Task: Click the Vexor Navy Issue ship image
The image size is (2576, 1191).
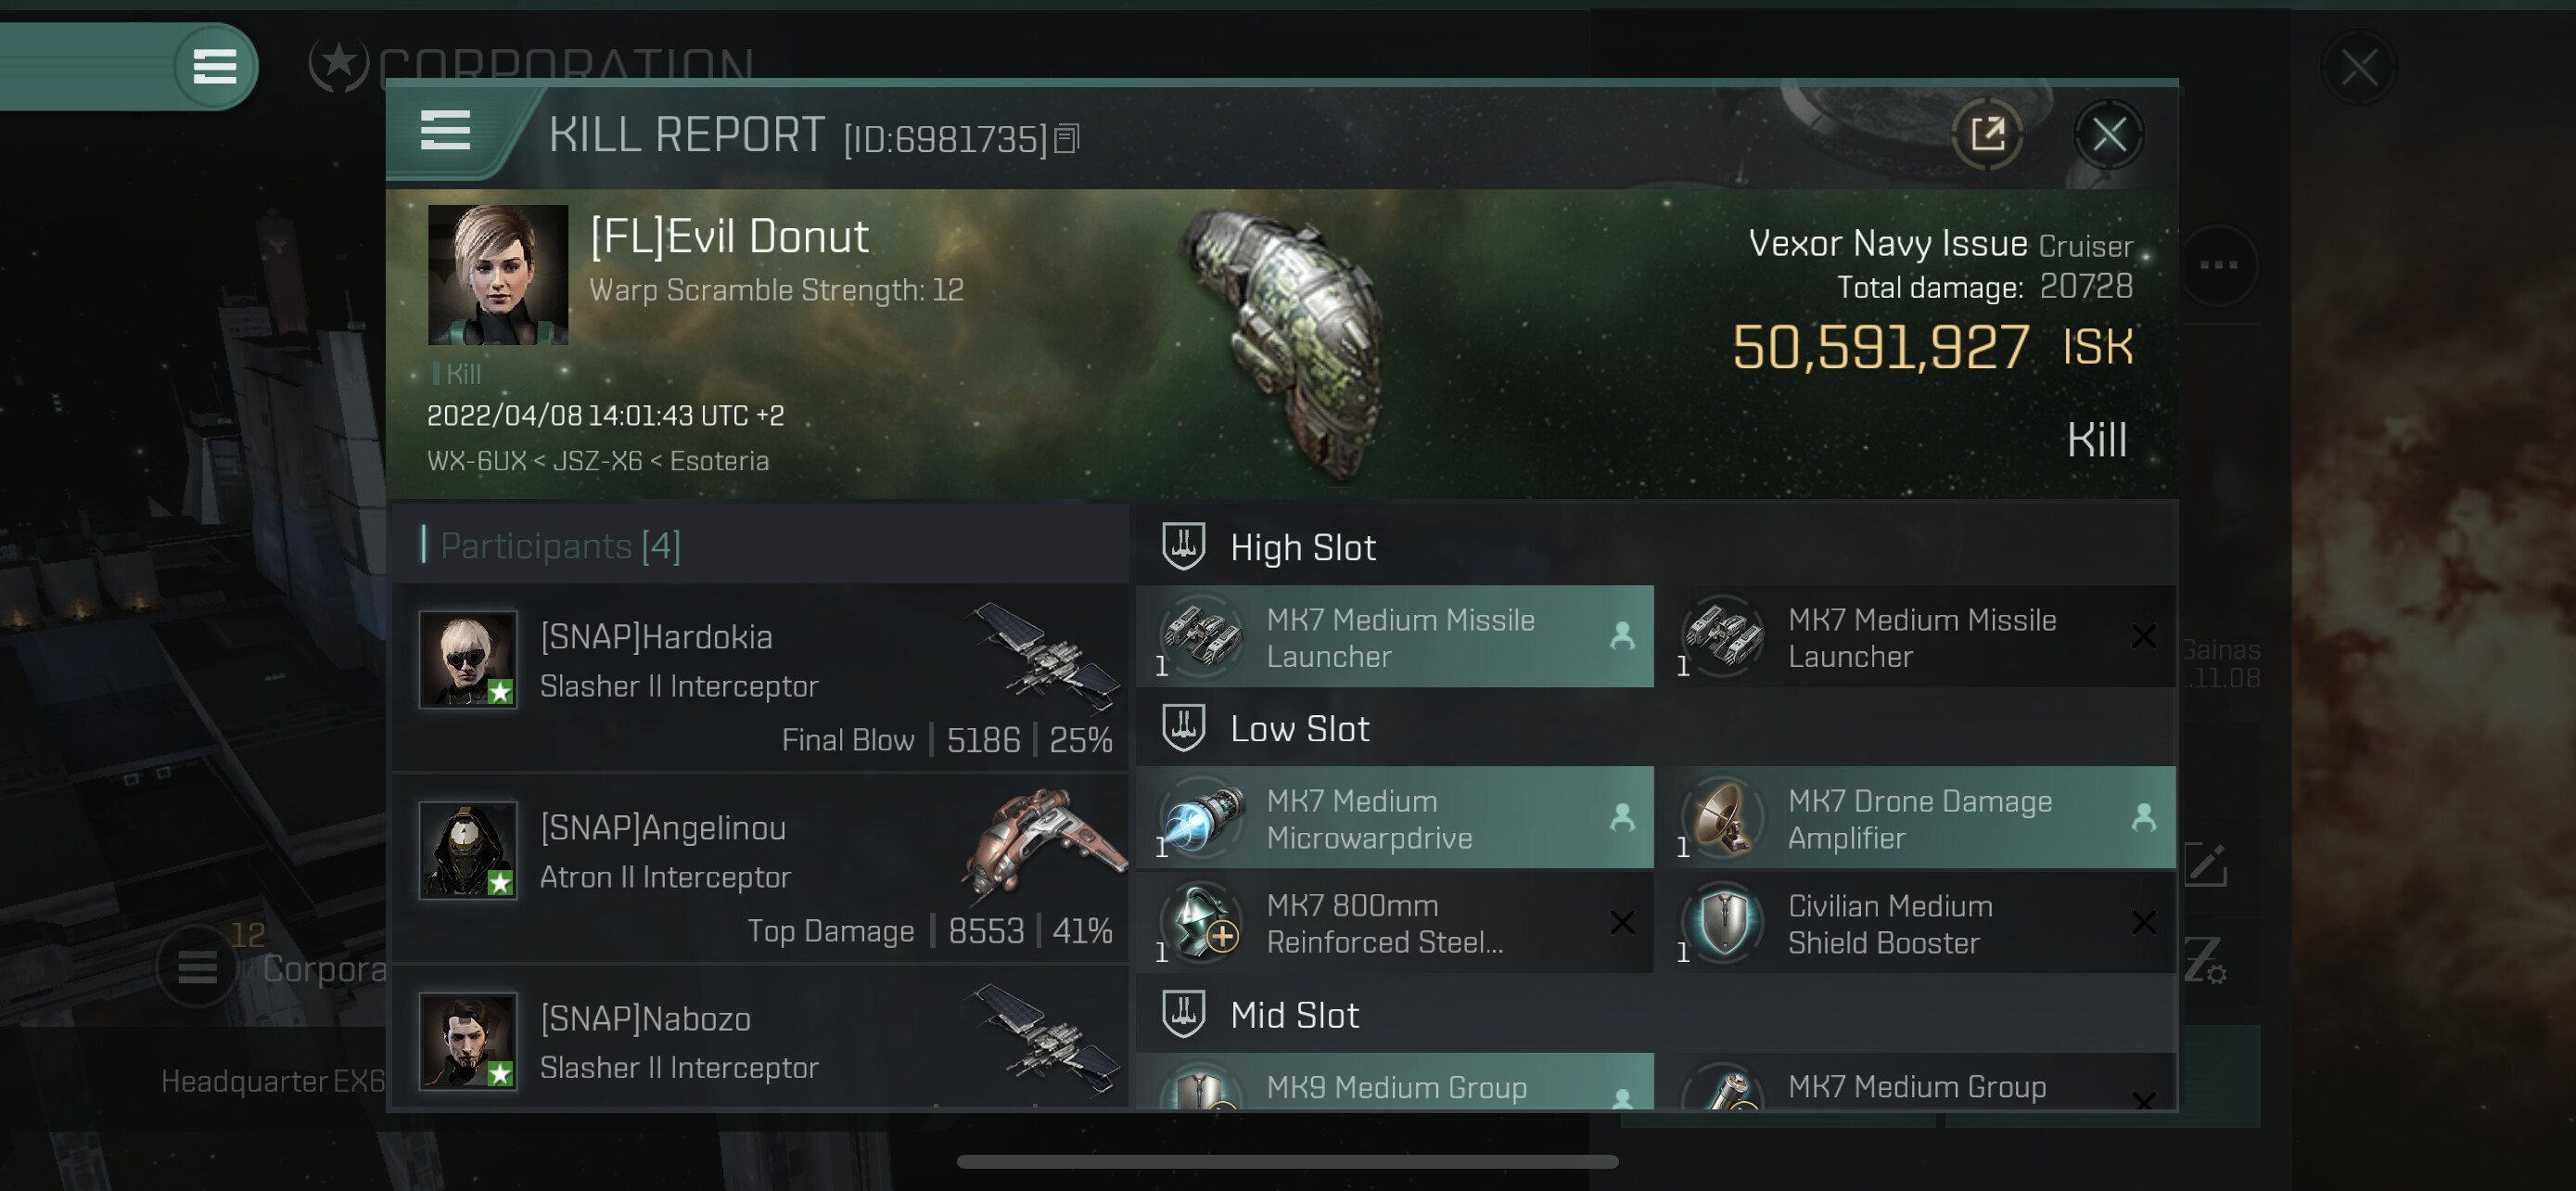Action: (x=1285, y=342)
